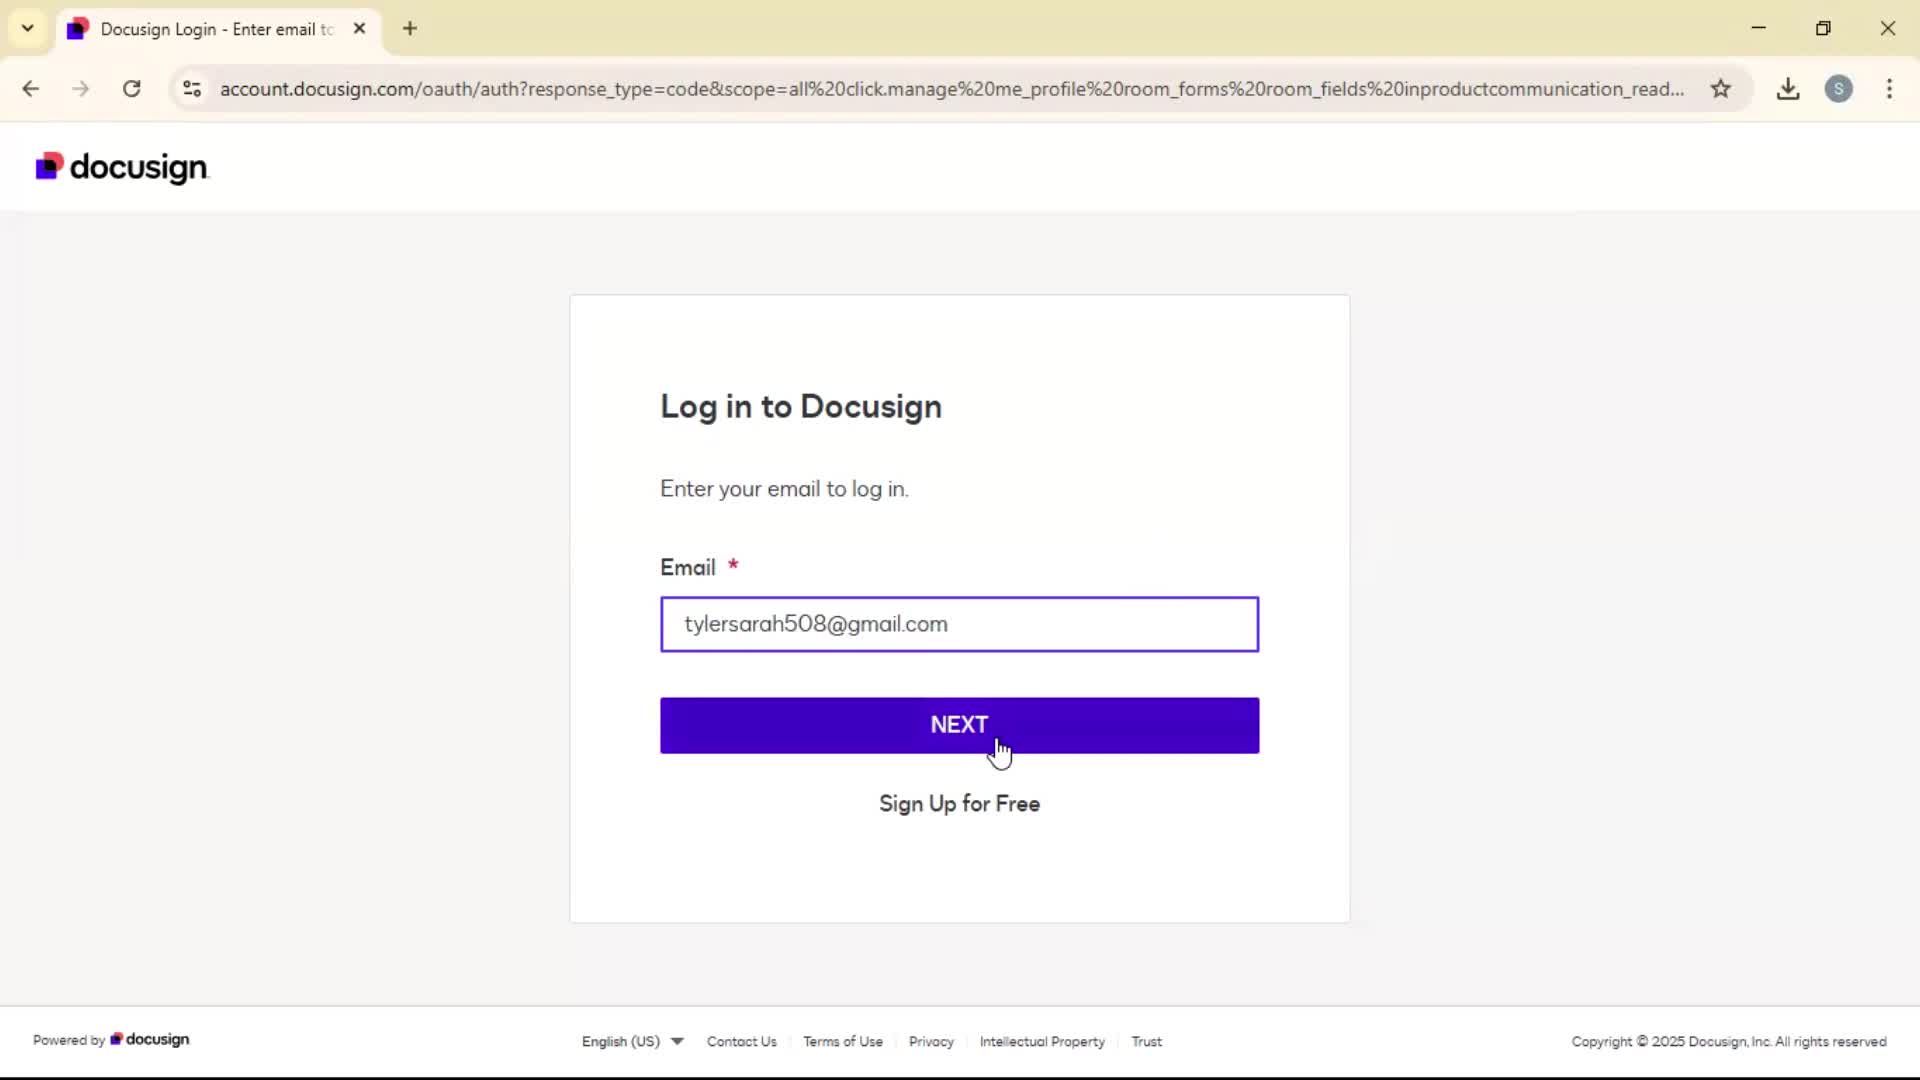The image size is (1920, 1080).
Task: Click the NEXT button
Action: pos(959,725)
